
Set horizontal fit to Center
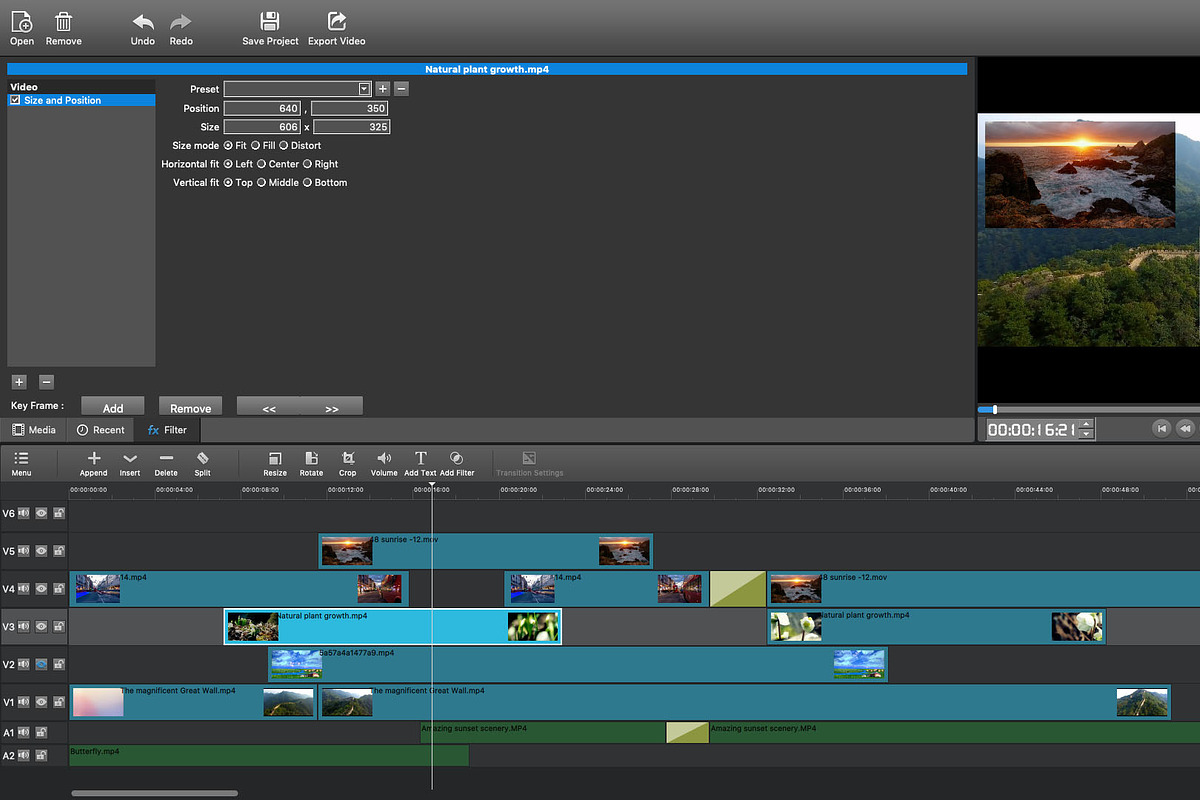(x=262, y=164)
